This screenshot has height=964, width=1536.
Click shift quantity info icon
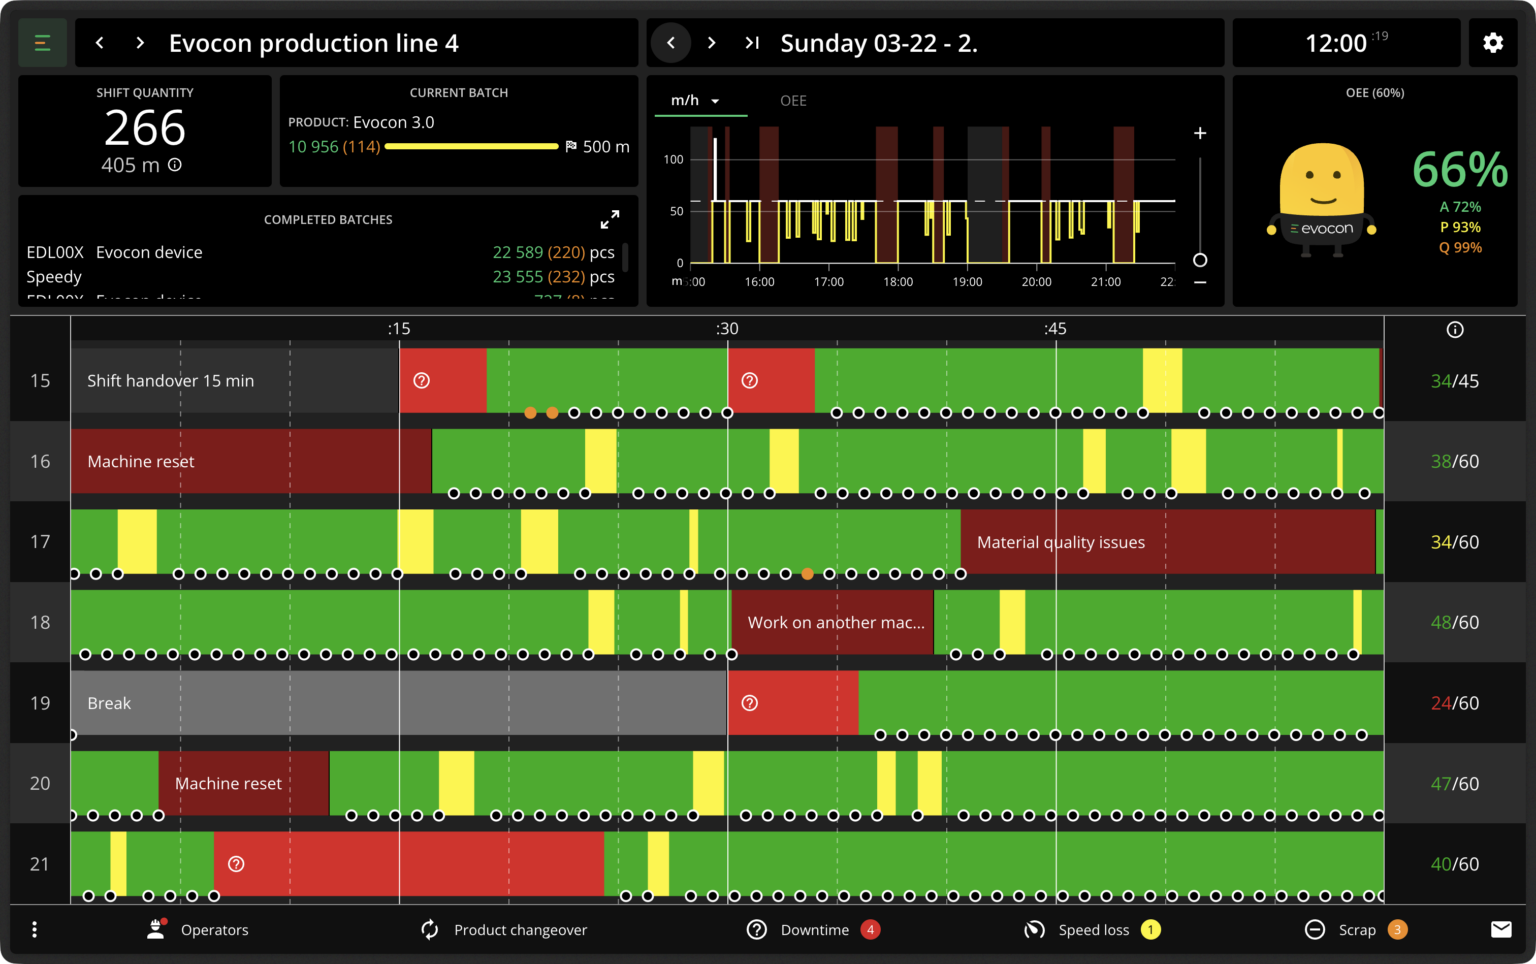pos(175,165)
